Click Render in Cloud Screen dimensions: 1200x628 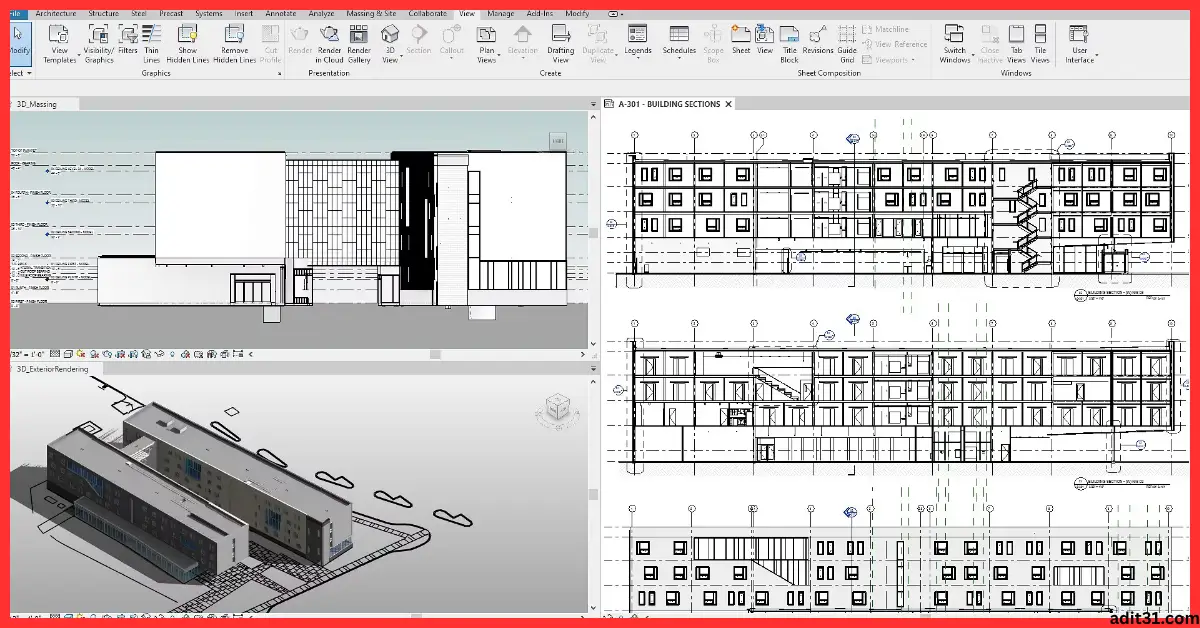click(x=329, y=45)
